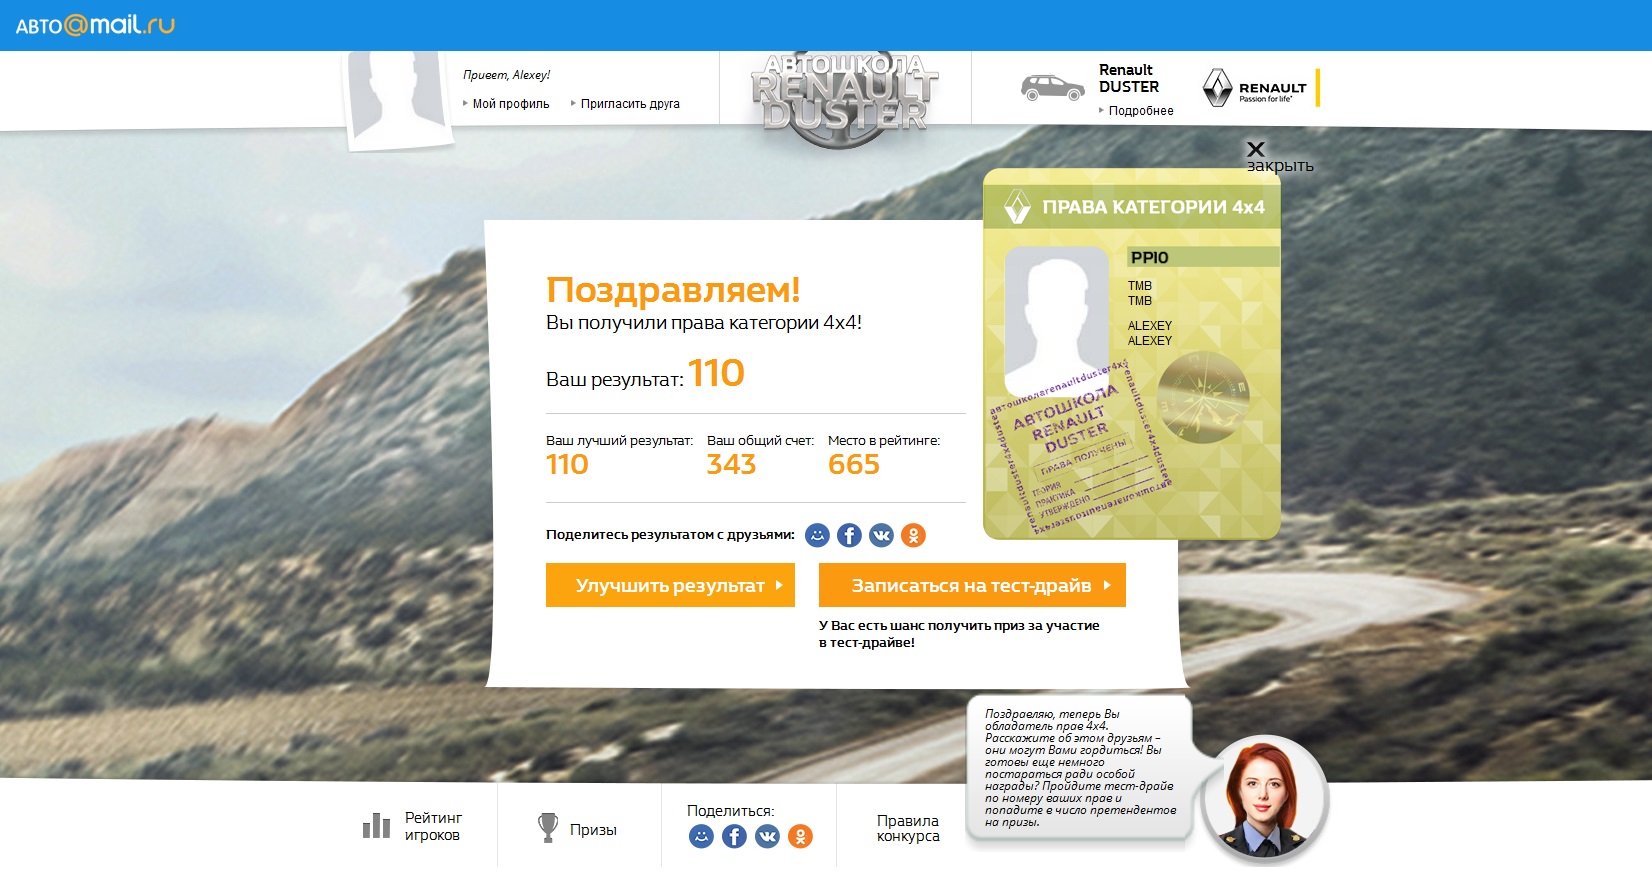
Task: Open Подробнее link under Renault Duster
Action: click(1140, 111)
